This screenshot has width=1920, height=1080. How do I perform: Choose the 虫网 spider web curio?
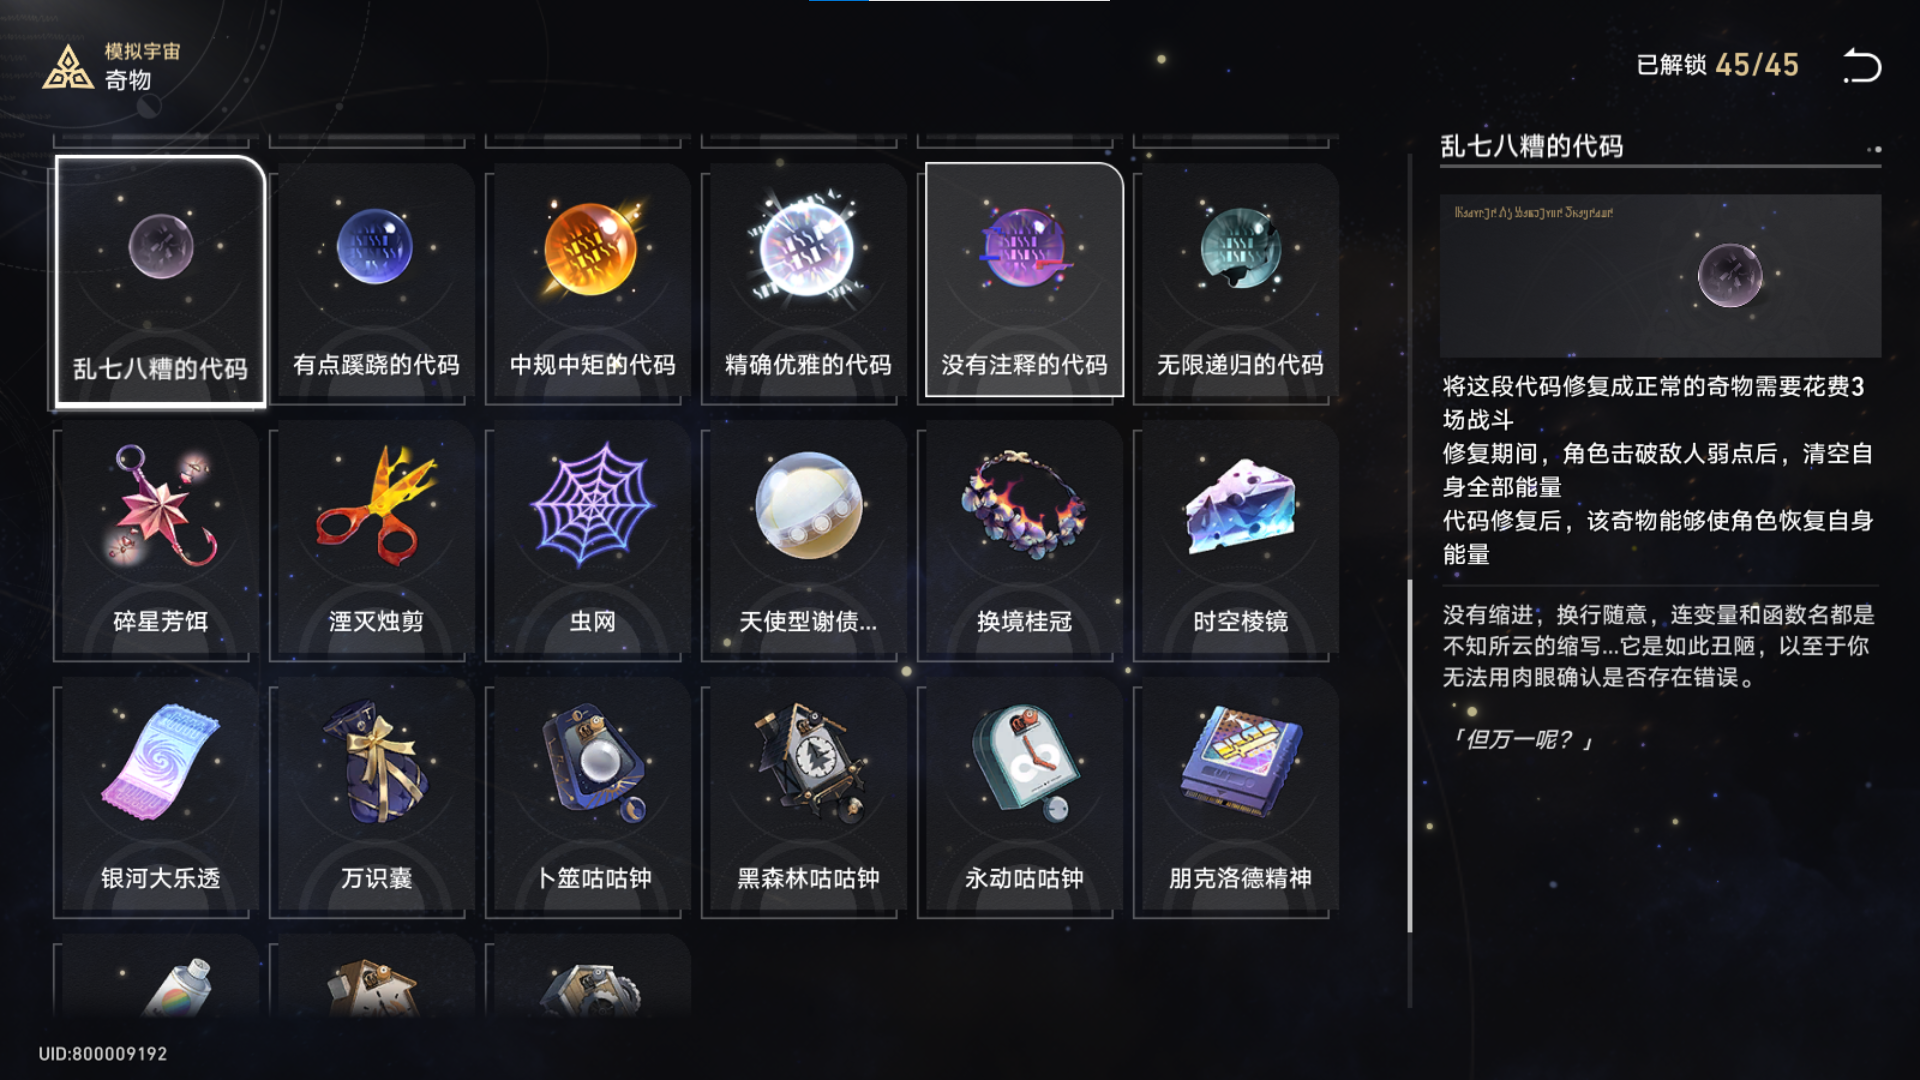592,541
